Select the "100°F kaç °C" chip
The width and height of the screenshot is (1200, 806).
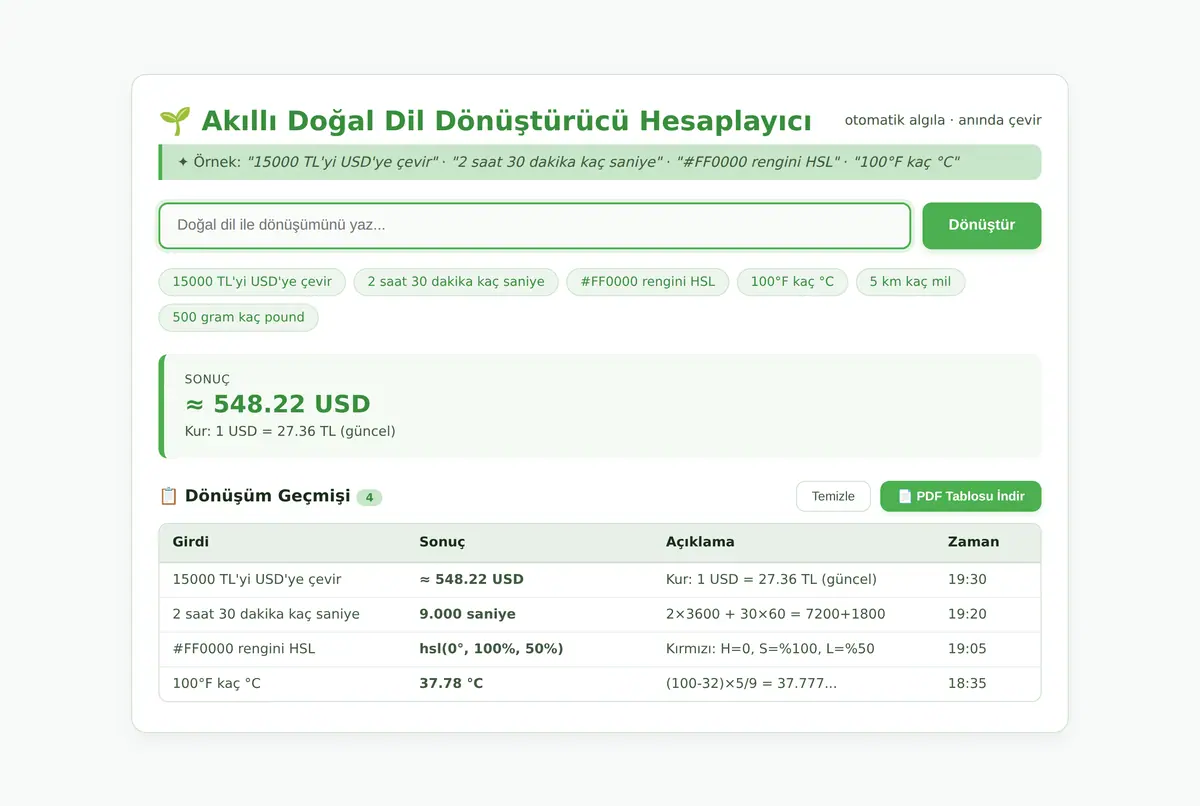tap(792, 282)
